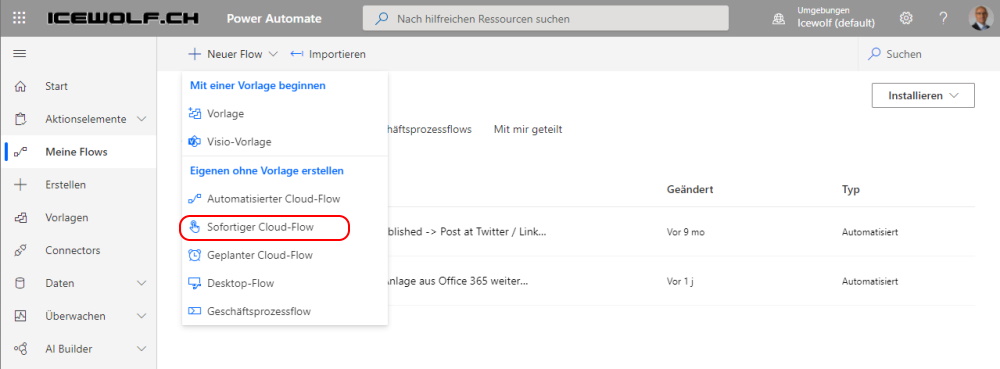
Task: Click the plus icon of Neuer Flow
Action: click(195, 54)
